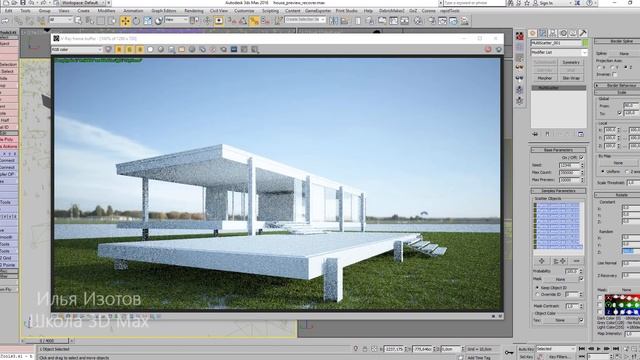Toggle the On/Off checkbox in Base Parameters

coord(581,158)
